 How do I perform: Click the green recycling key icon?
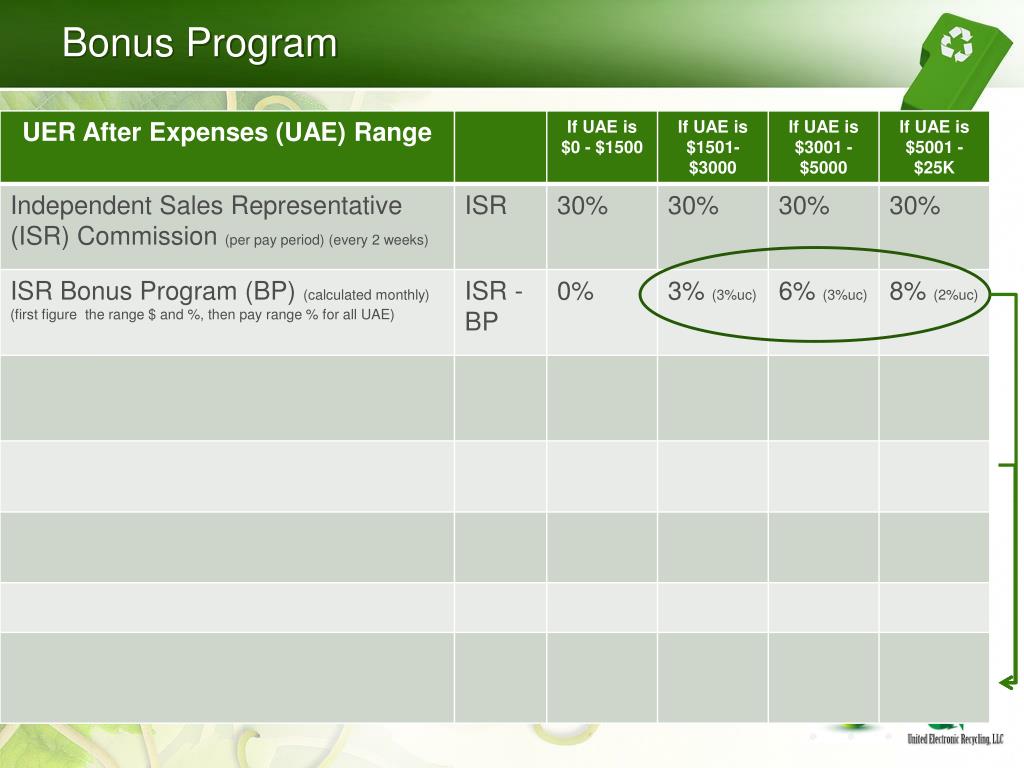point(957,62)
